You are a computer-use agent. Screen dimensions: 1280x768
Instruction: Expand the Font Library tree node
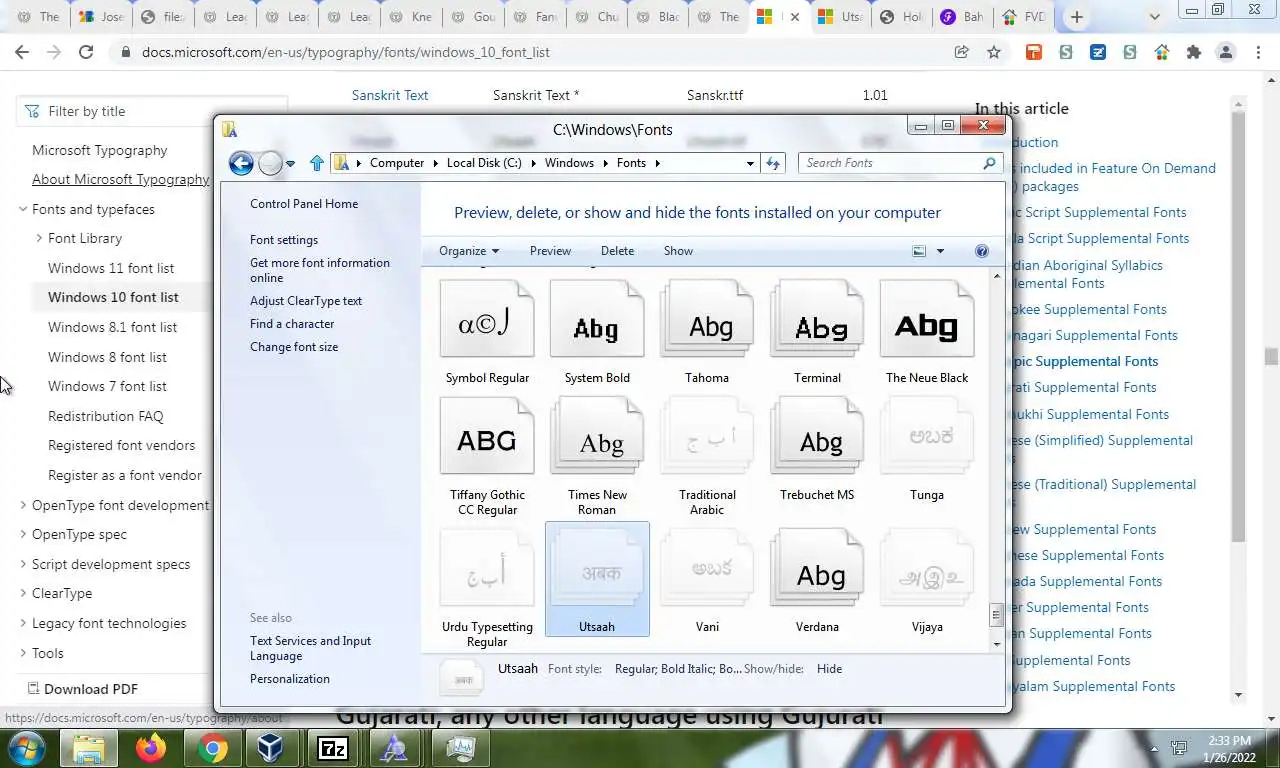[39, 238]
